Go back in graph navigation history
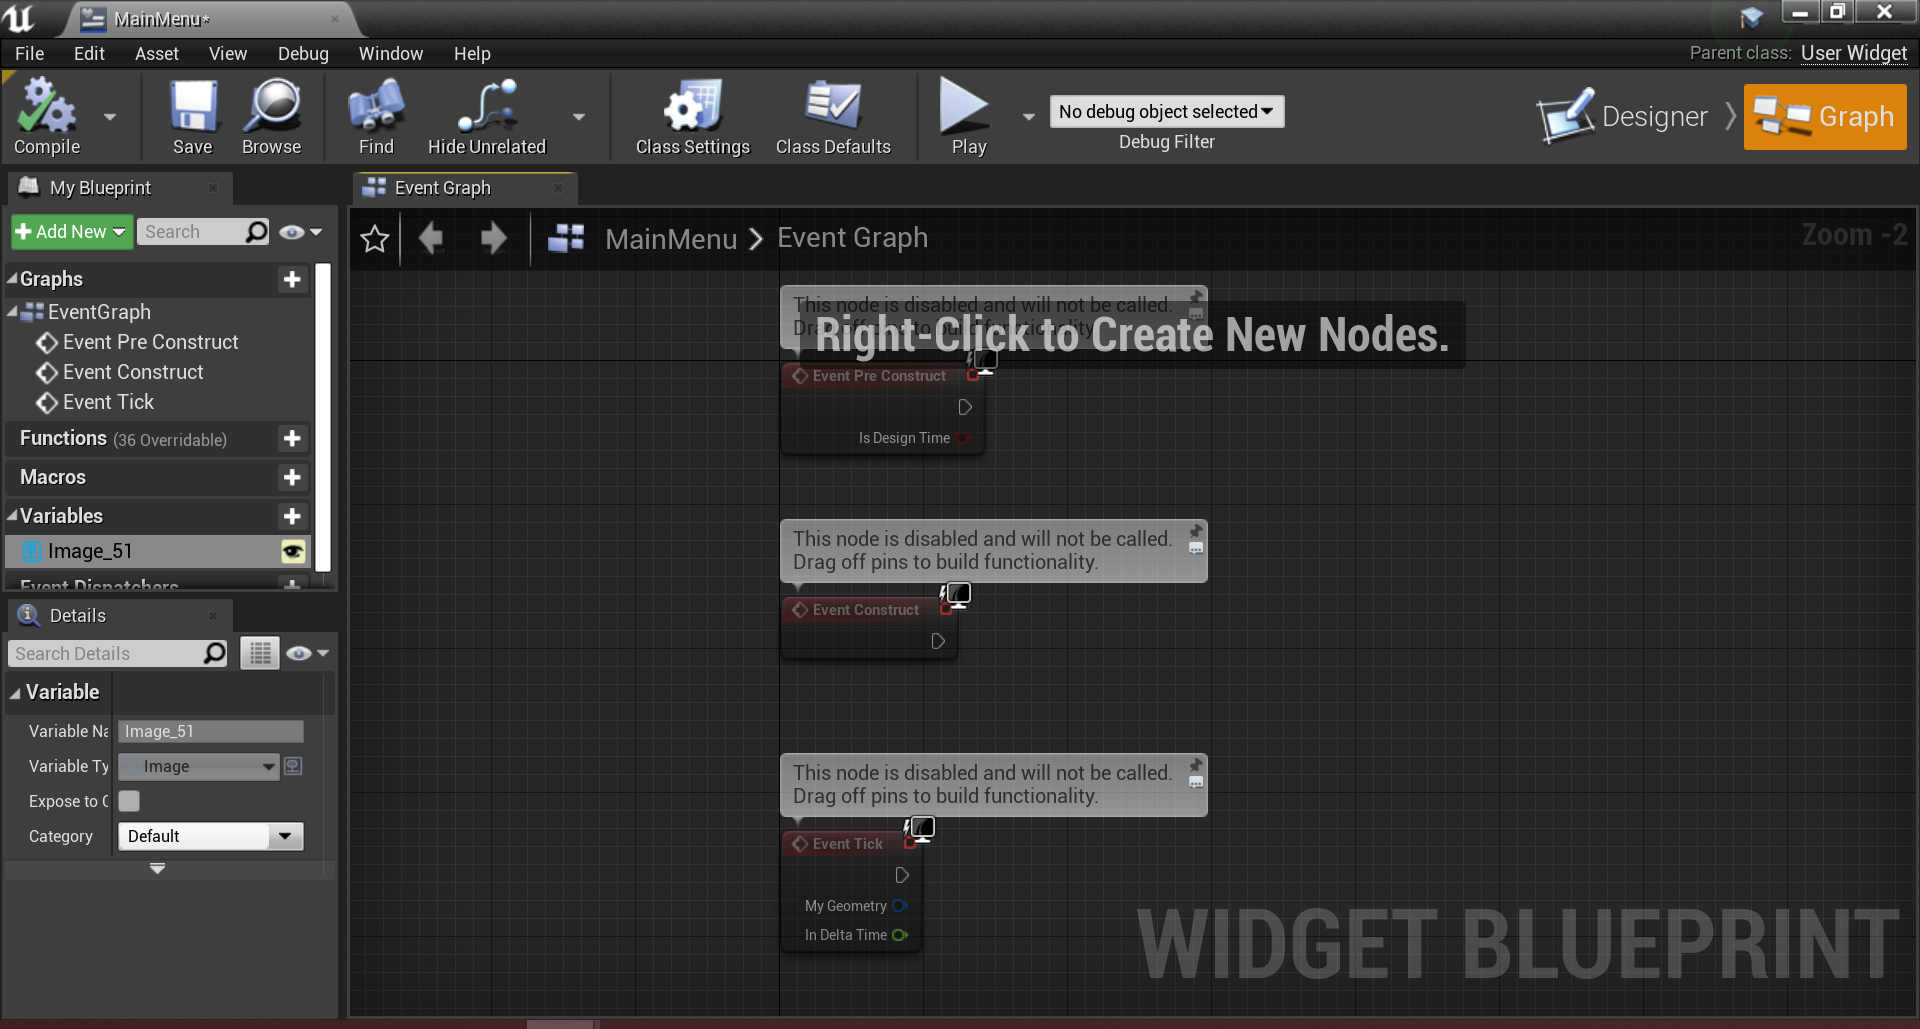 tap(432, 238)
